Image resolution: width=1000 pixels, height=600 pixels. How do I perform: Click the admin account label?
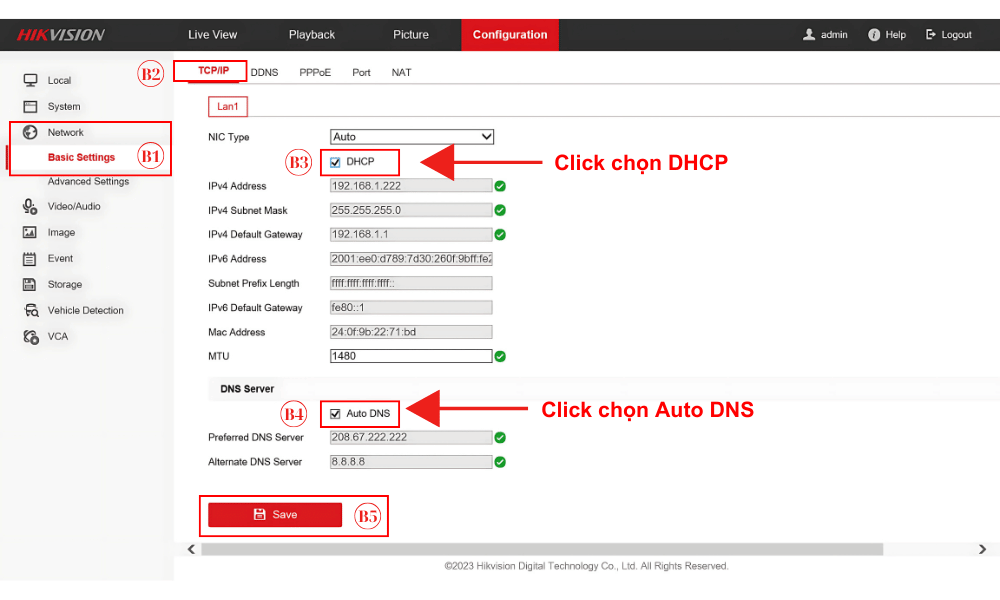[x=834, y=34]
